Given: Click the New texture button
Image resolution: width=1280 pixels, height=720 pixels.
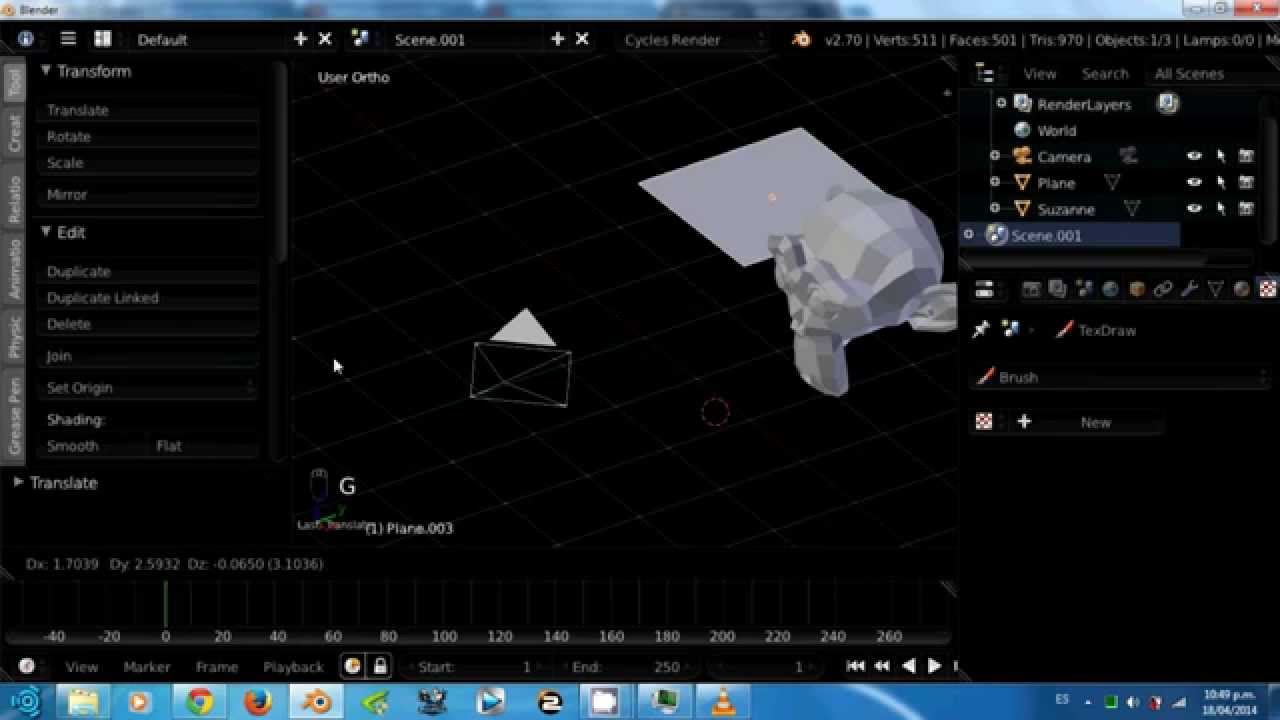Looking at the screenshot, I should click(x=1096, y=421).
